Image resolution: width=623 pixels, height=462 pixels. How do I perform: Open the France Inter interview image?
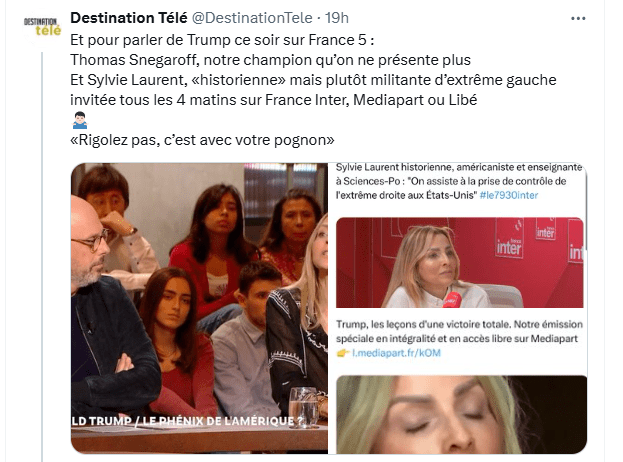pos(460,262)
